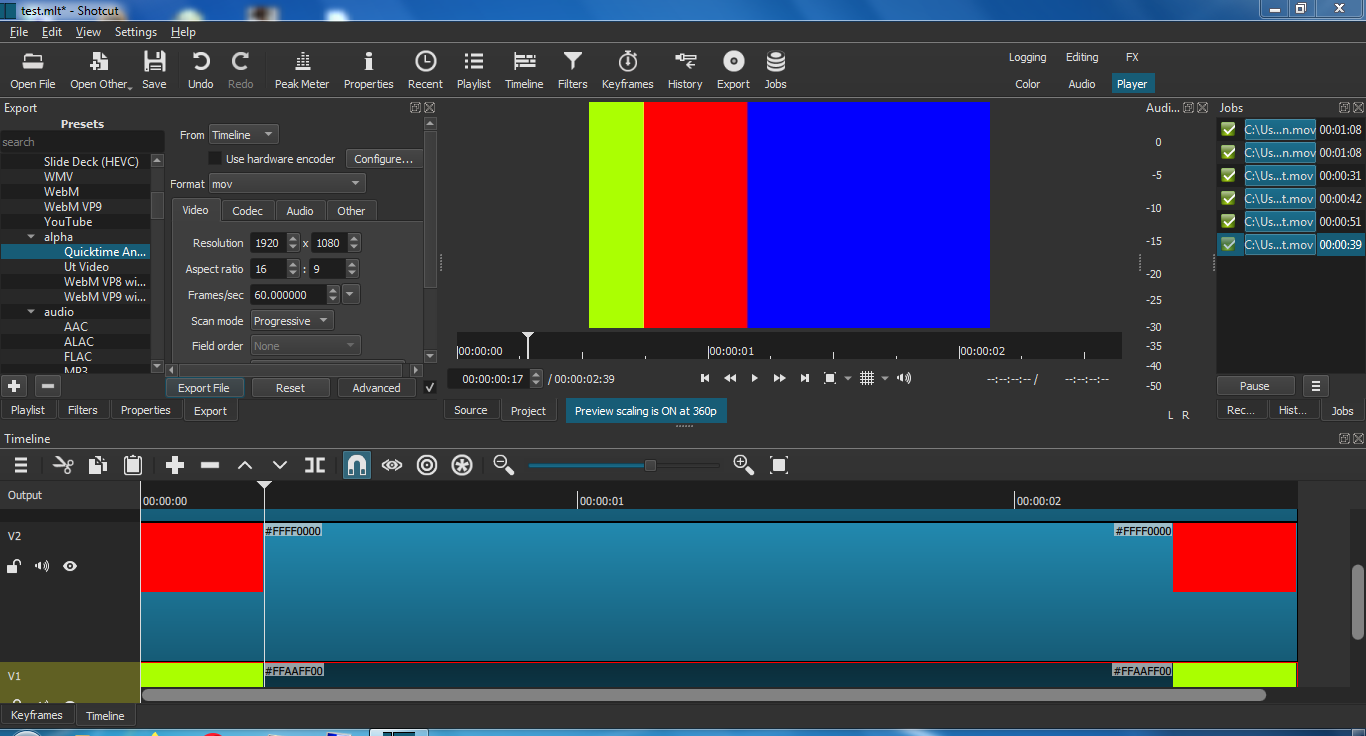Open the From Timeline dropdown
This screenshot has height=736, width=1366.
pyautogui.click(x=244, y=135)
